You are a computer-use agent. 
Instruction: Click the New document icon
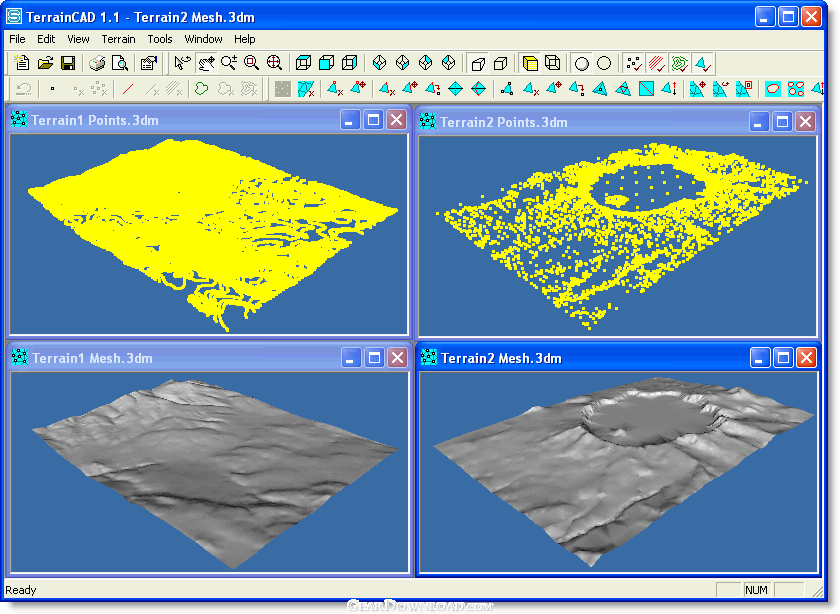[22, 63]
